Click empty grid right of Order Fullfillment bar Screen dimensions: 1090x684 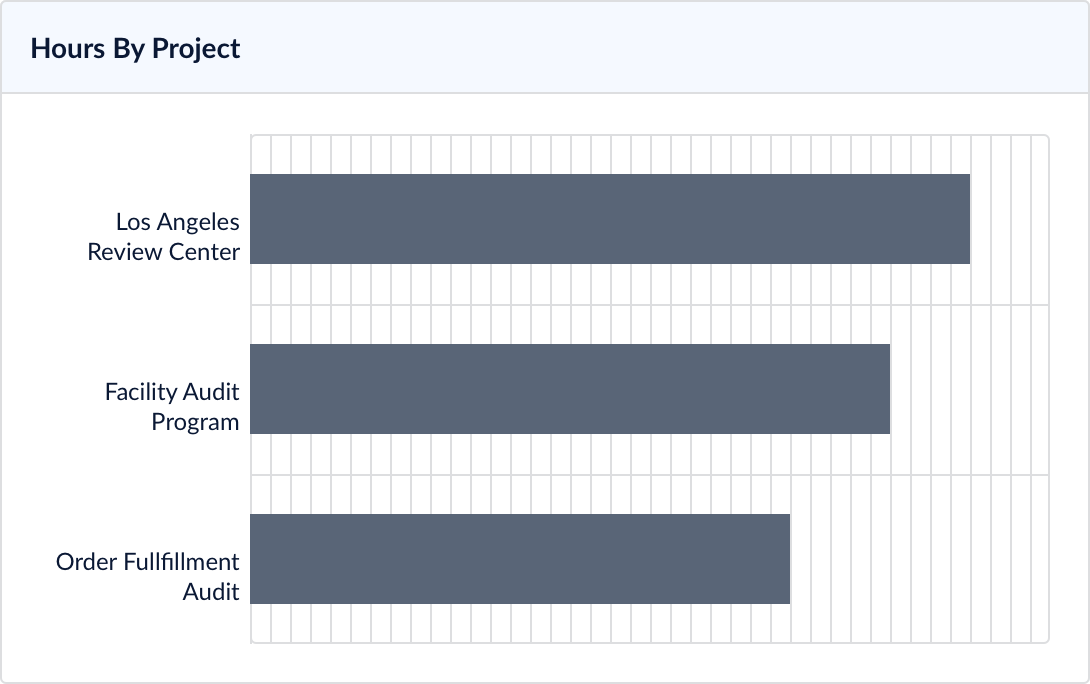pyautogui.click(x=918, y=559)
